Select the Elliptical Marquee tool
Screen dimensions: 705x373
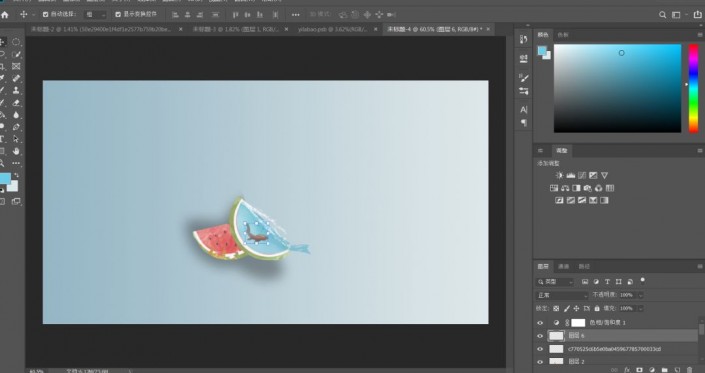[x=16, y=42]
